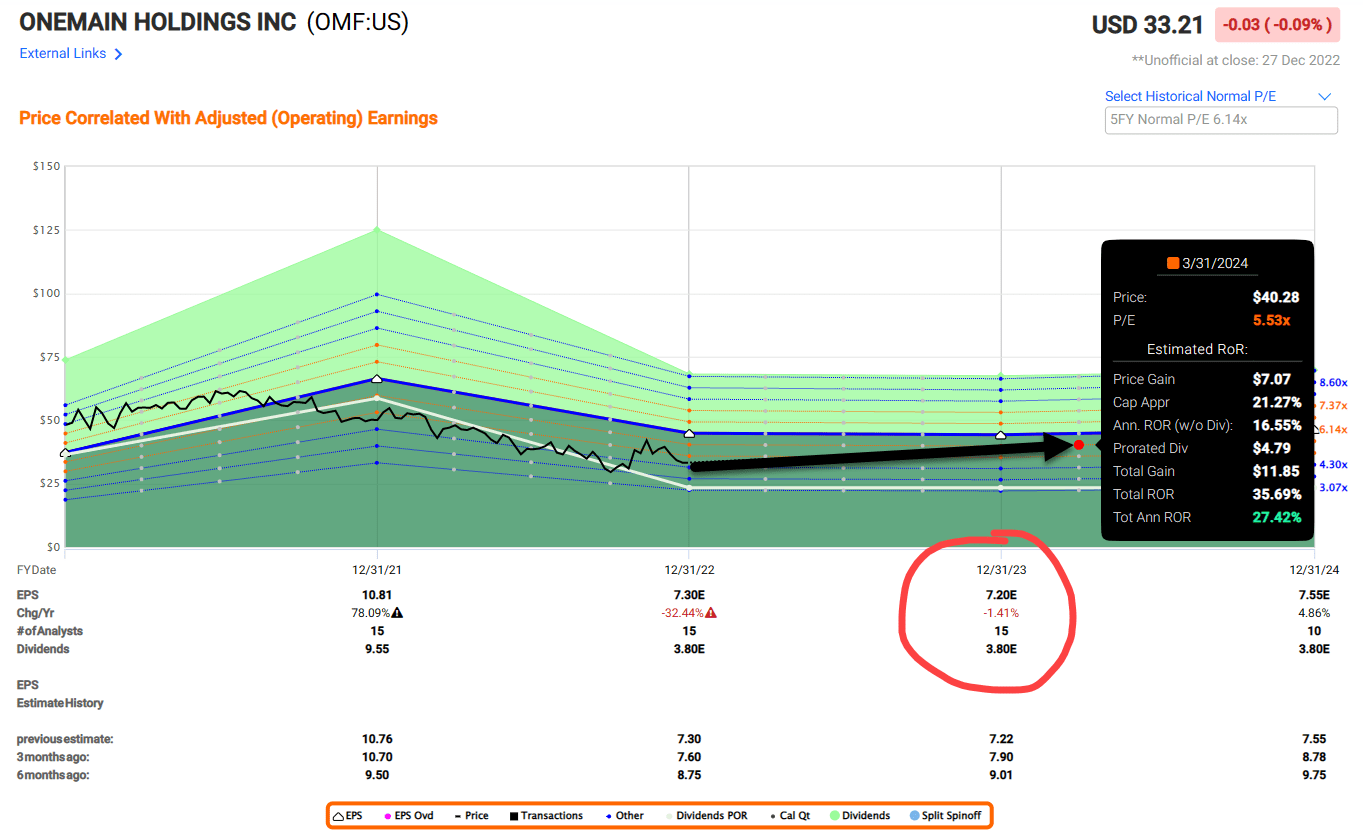
Task: Click the 6 months ago value 9.75
Action: click(1314, 775)
